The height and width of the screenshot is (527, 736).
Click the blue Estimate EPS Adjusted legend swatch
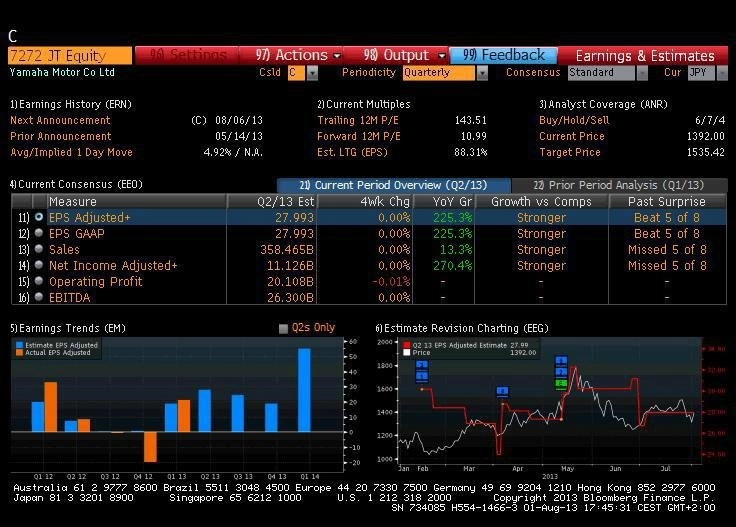(x=19, y=345)
